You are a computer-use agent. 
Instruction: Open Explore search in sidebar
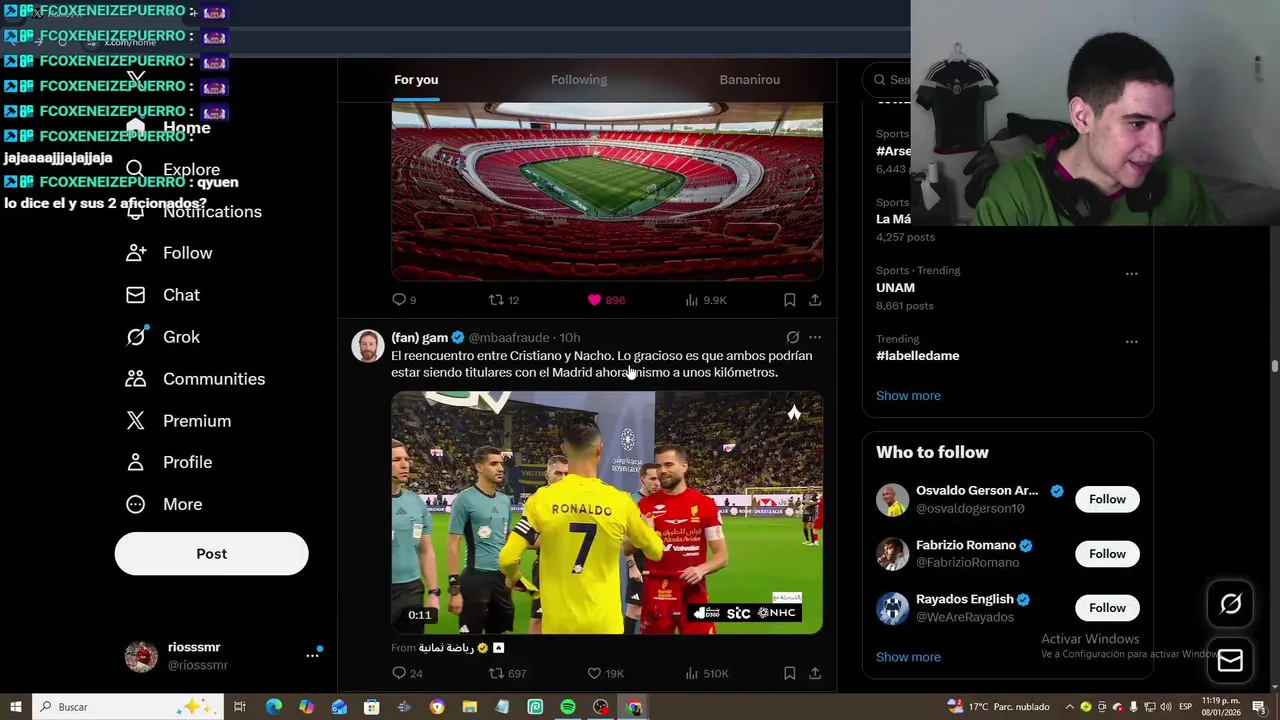coord(172,170)
